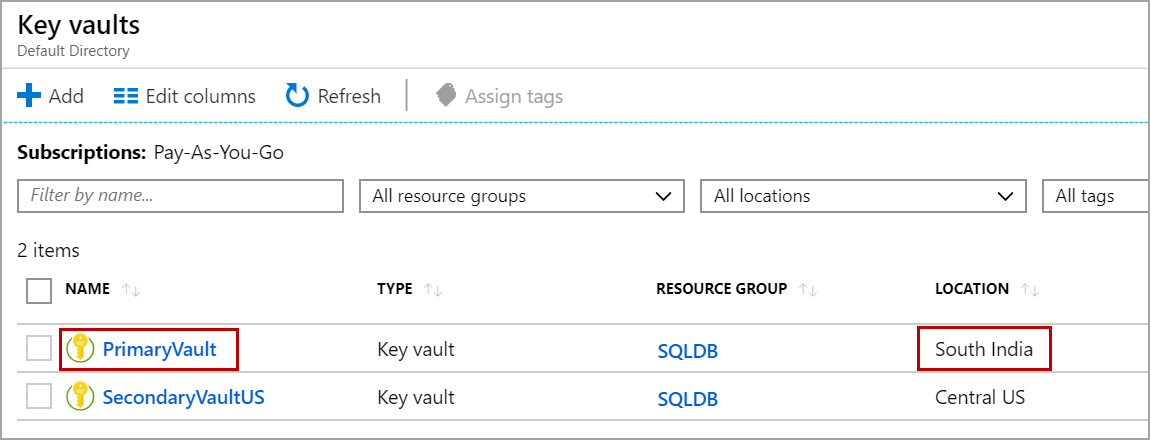This screenshot has height=440, width=1150.
Task: Click the Edit columns icon
Action: point(125,96)
